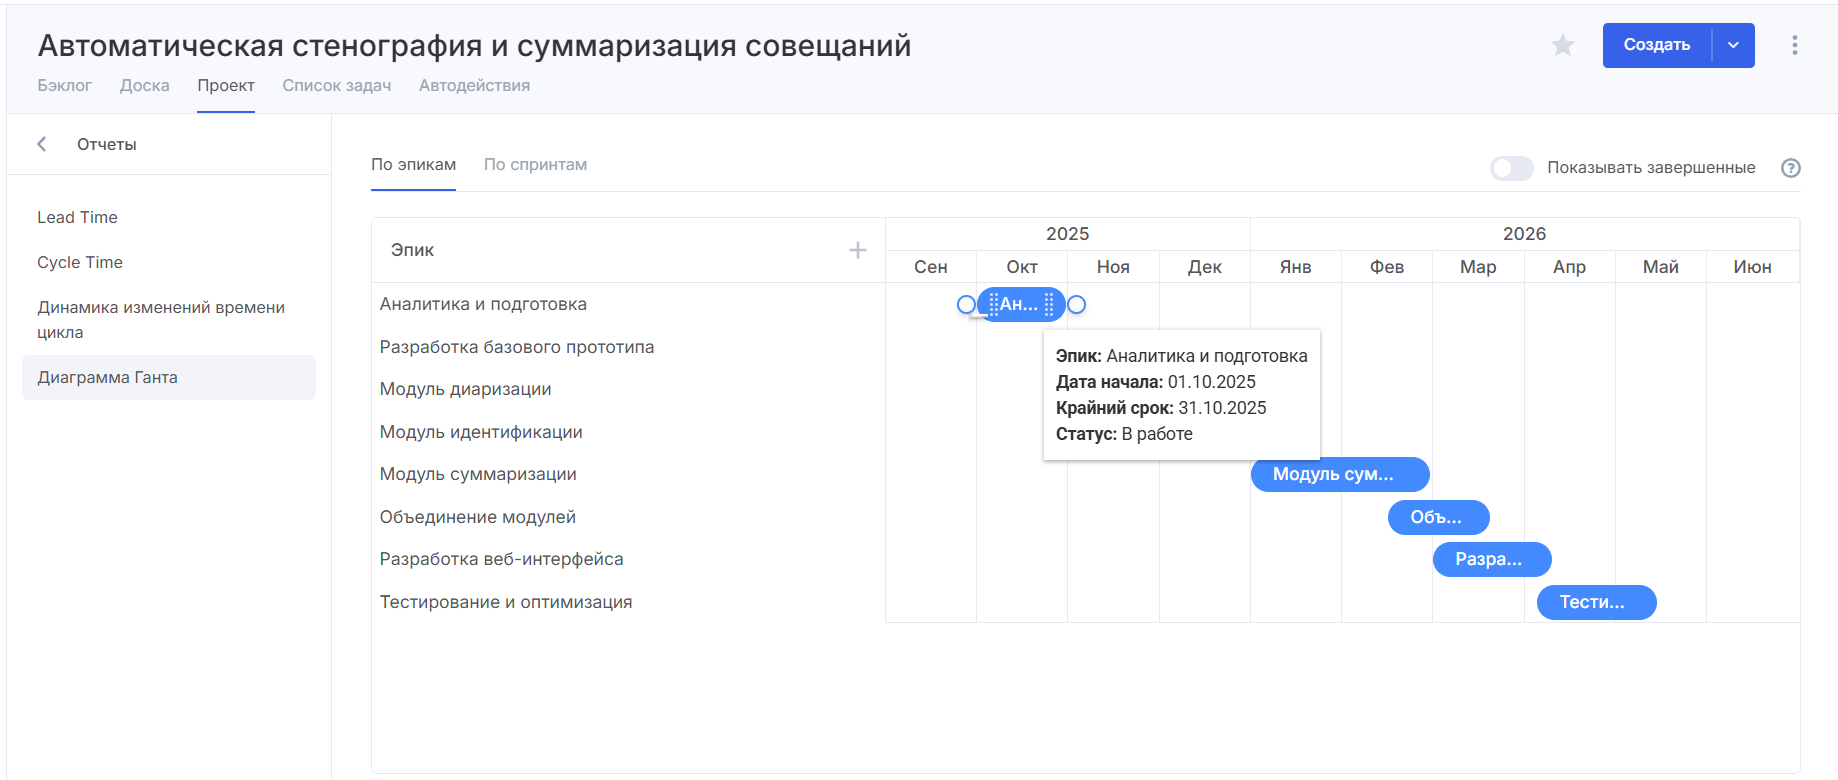The width and height of the screenshot is (1838, 780).
Task: Switch to the По спринтам tab
Action: [535, 165]
